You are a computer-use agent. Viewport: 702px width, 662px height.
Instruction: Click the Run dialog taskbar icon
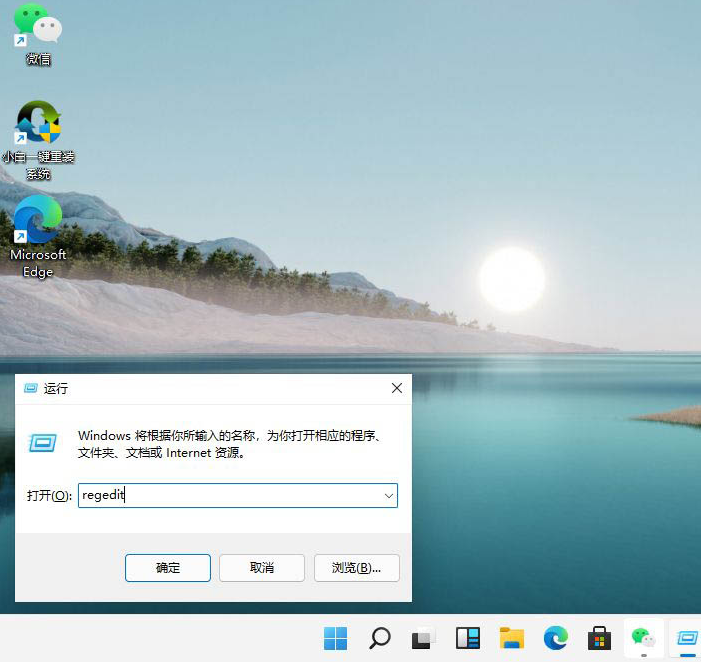687,637
